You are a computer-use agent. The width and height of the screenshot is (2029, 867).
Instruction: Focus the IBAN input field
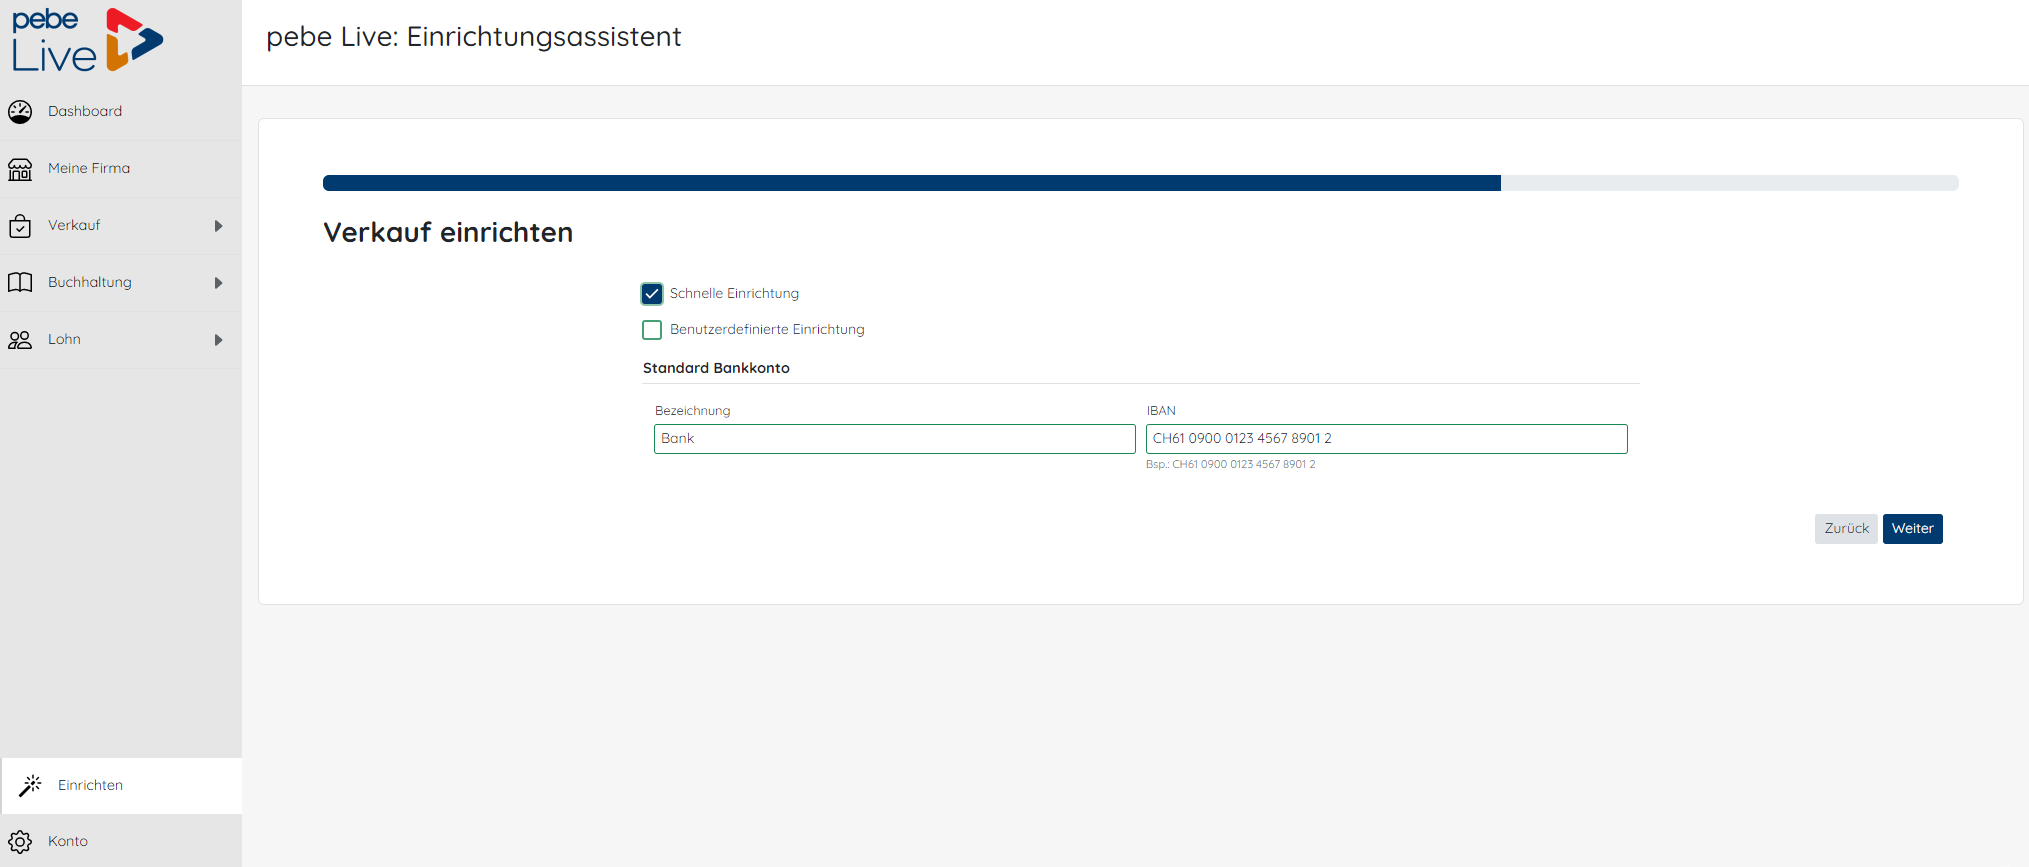[1386, 439]
